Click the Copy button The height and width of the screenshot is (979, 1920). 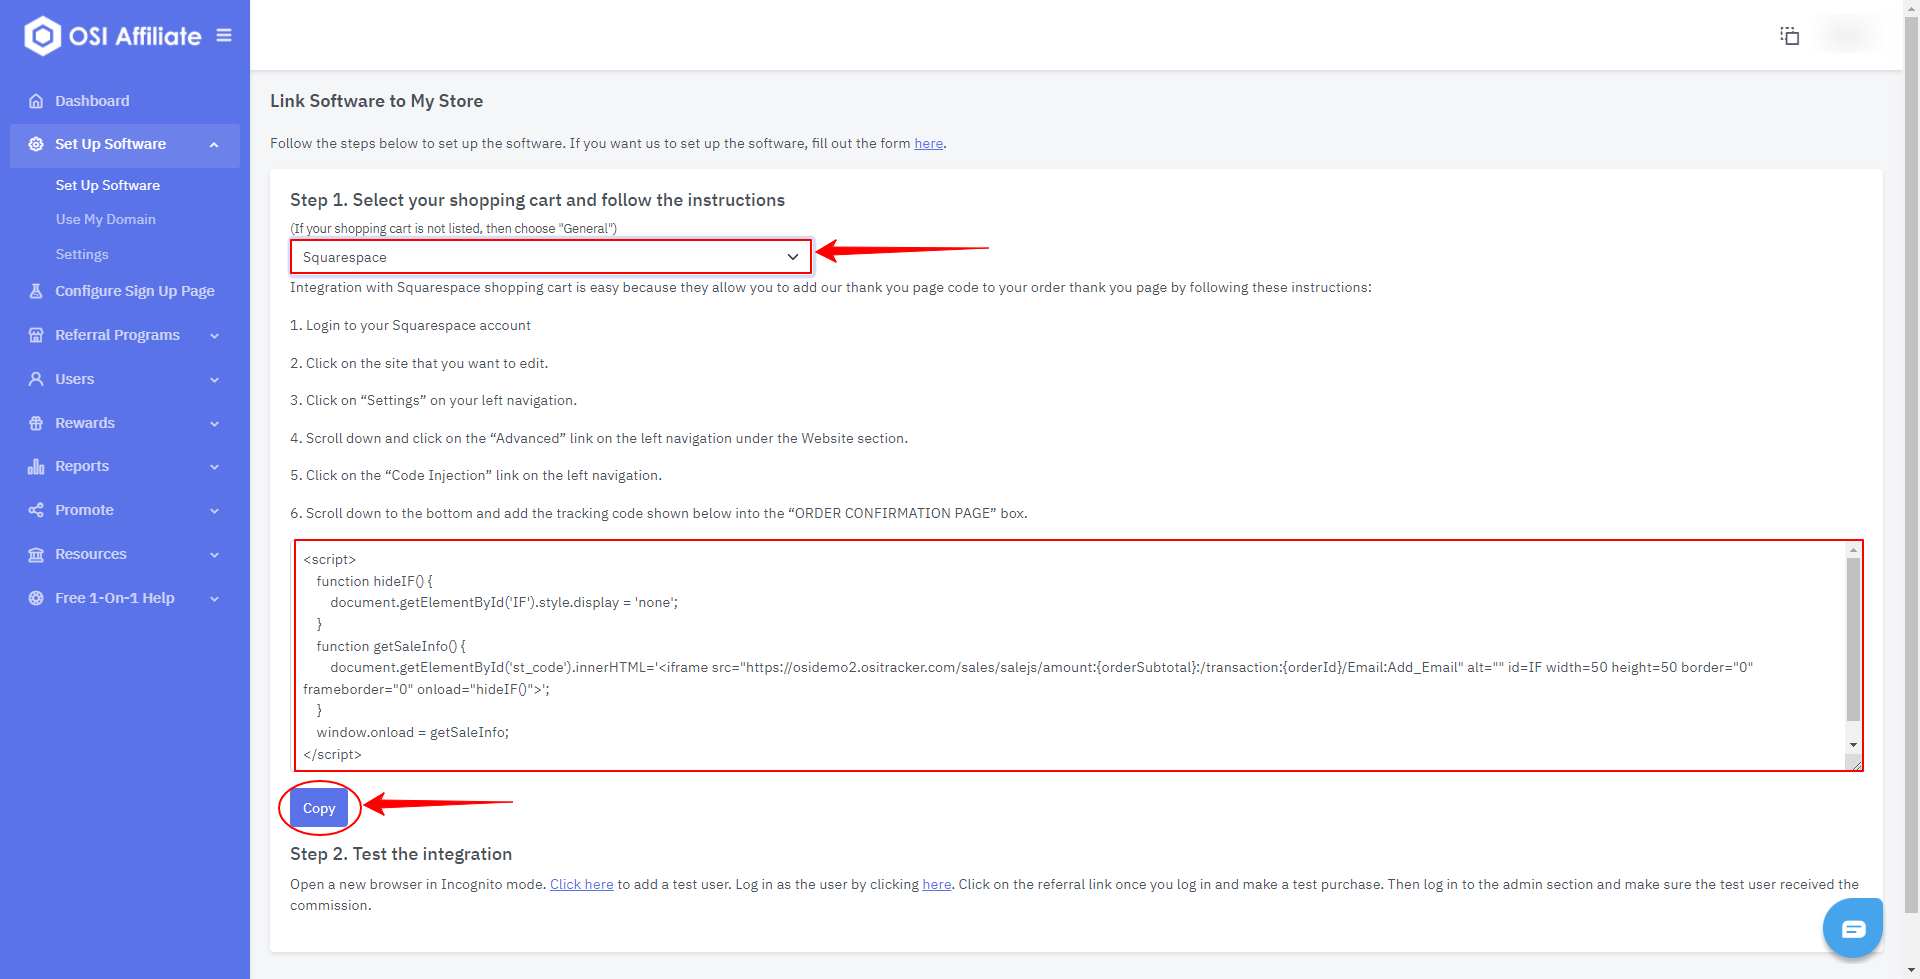319,808
